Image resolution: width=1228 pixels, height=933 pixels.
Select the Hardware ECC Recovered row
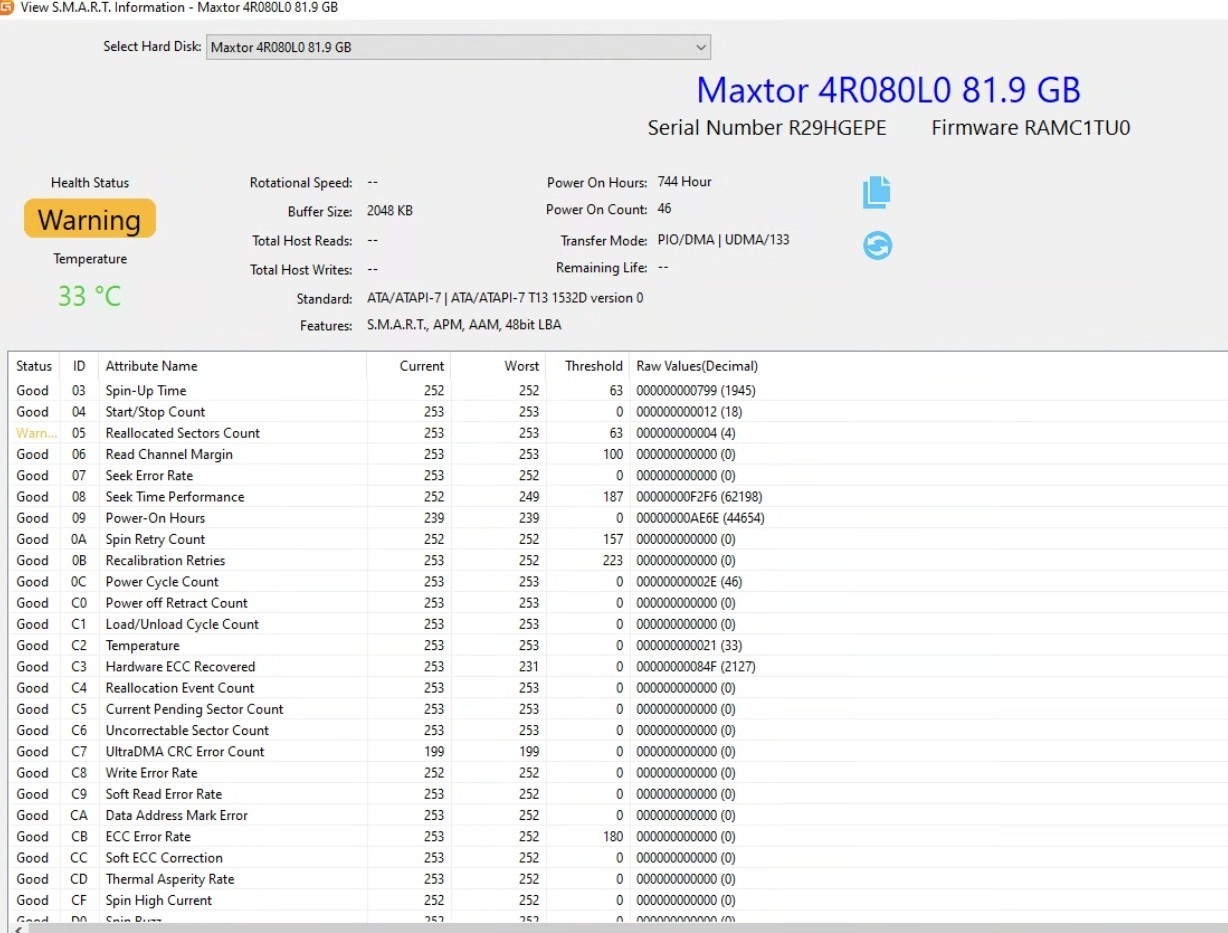tap(618, 667)
